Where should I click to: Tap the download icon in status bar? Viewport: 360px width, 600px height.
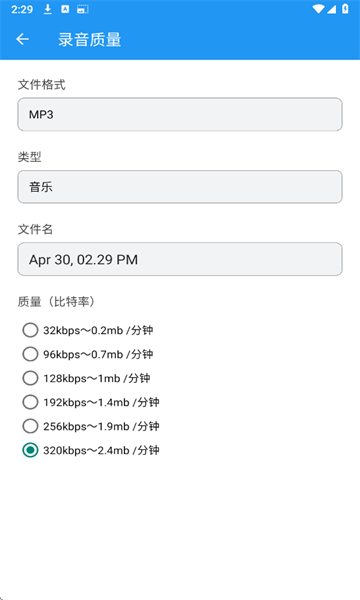point(47,9)
